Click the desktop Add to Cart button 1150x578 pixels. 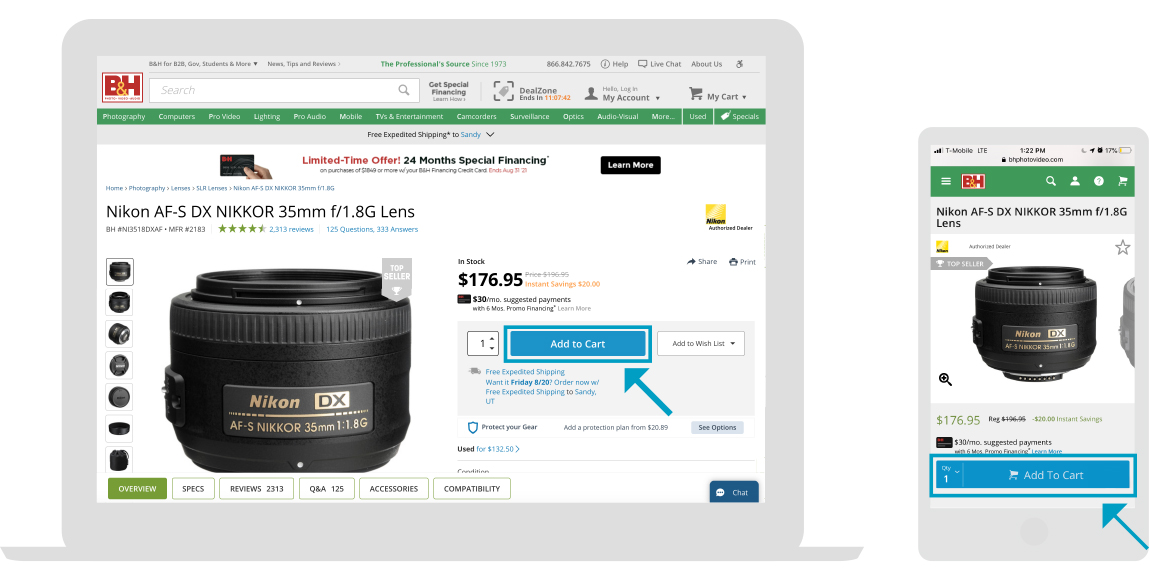578,343
